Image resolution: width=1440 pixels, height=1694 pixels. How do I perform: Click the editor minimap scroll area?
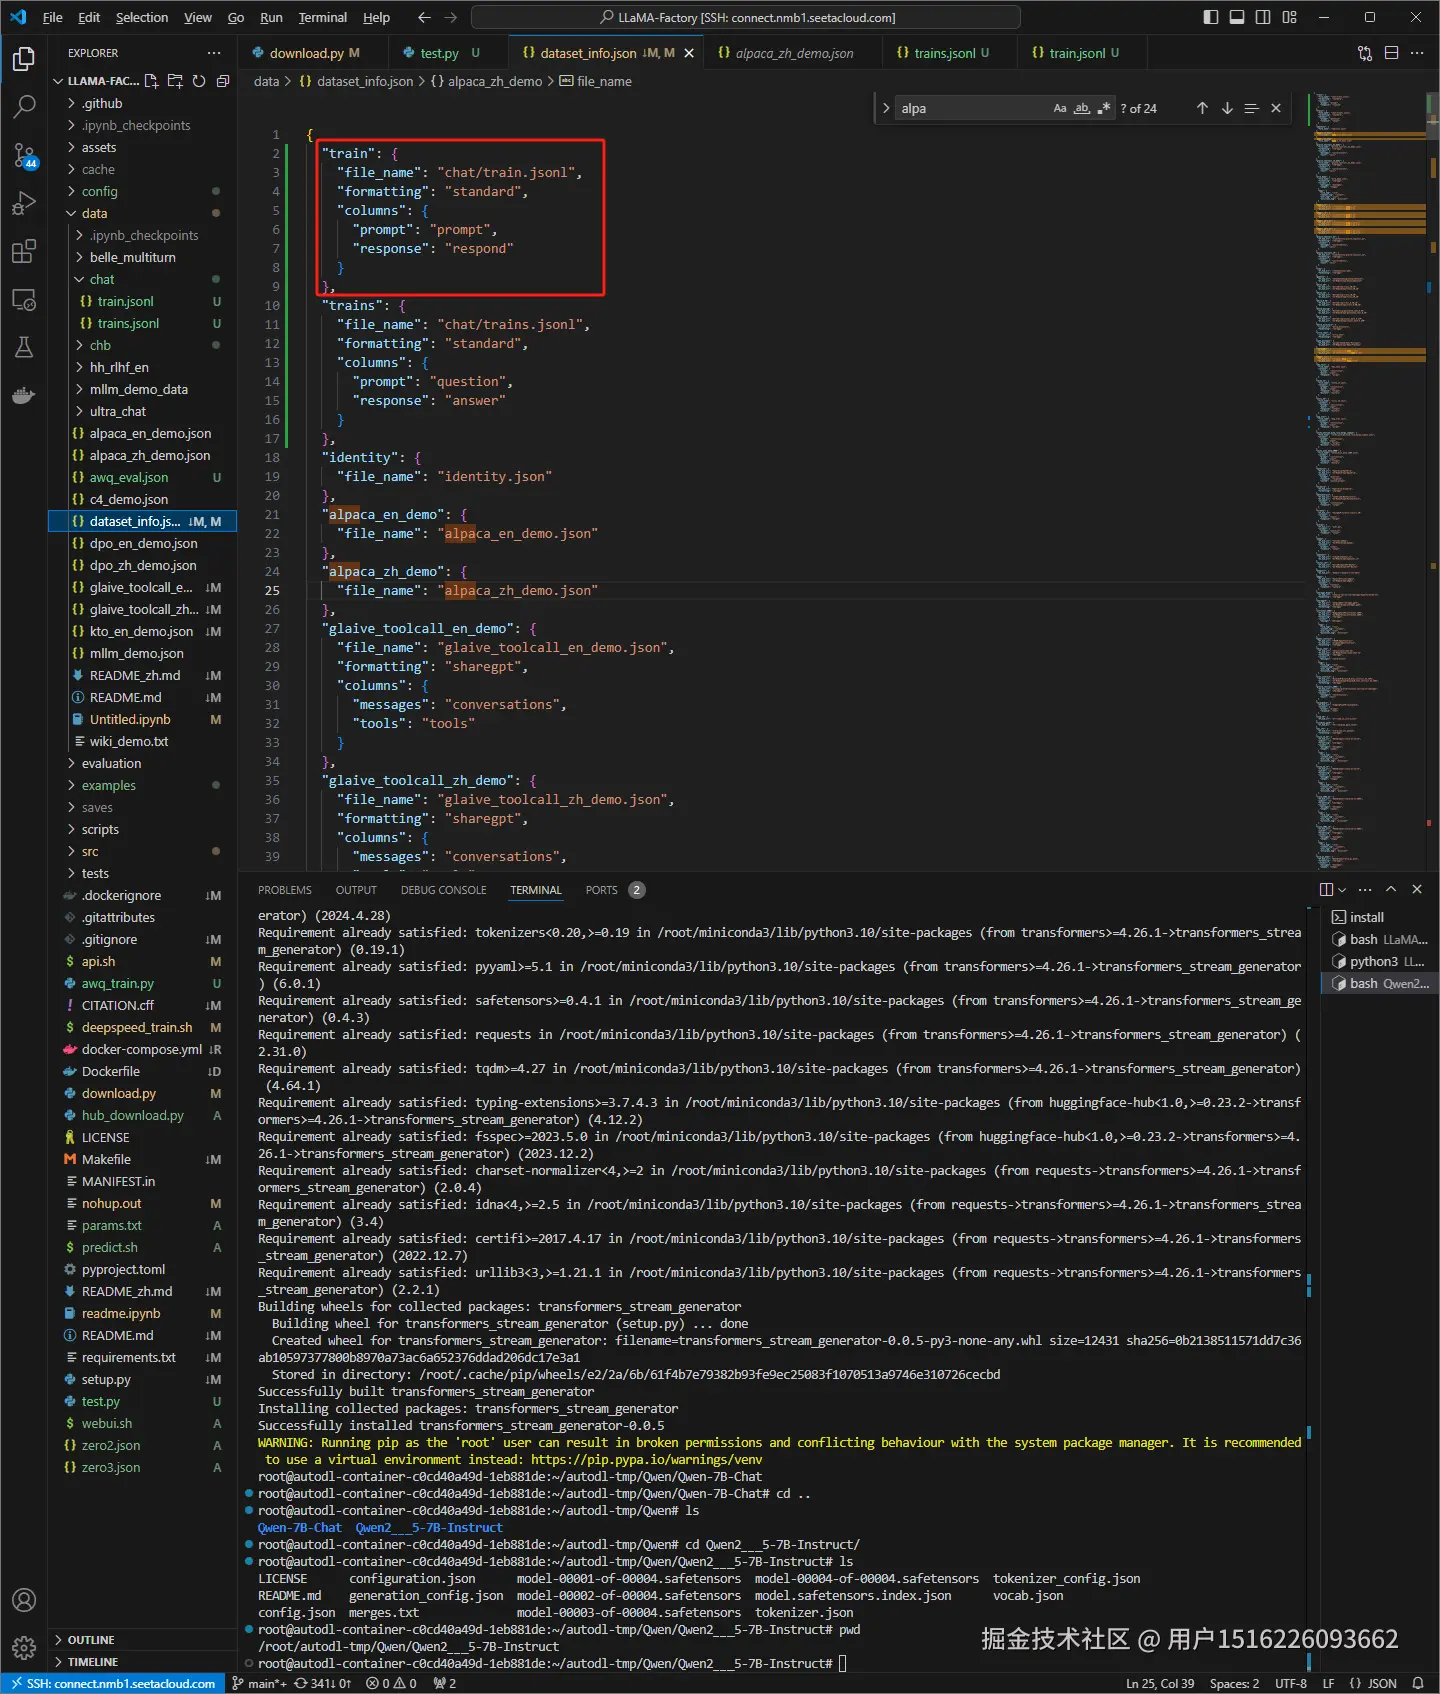click(1368, 480)
